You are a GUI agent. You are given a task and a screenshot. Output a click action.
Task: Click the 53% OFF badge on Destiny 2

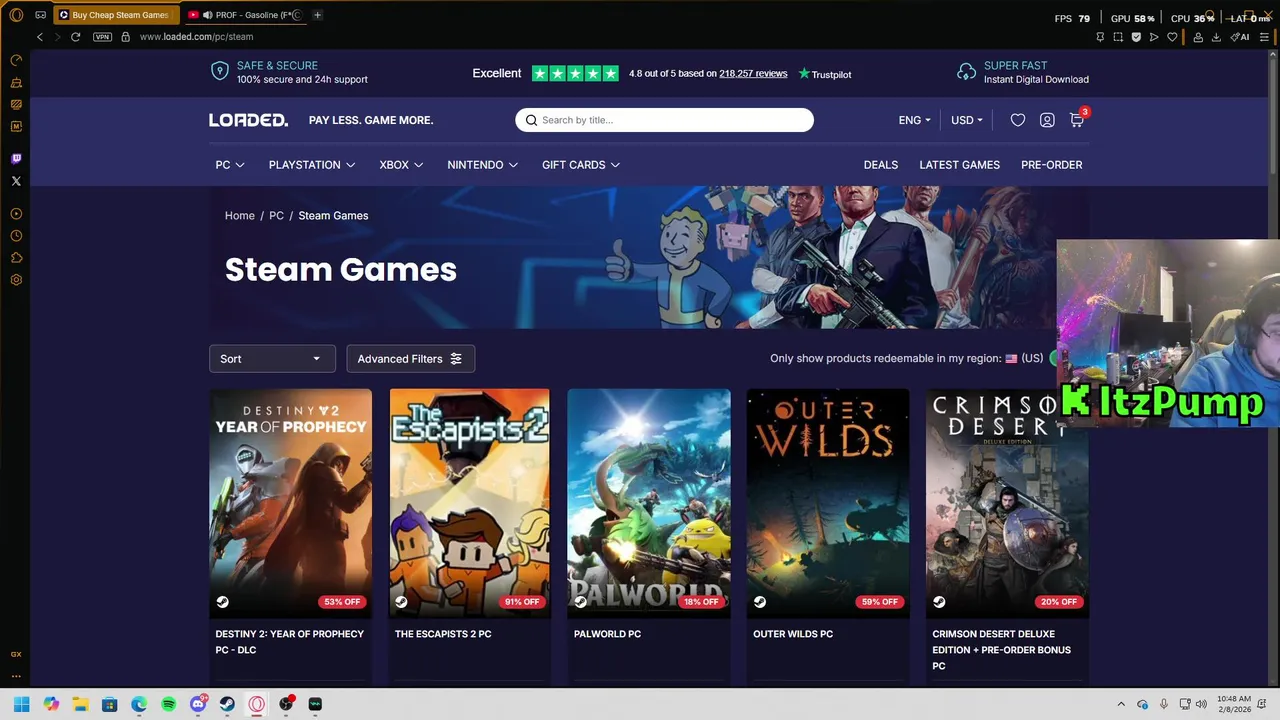pyautogui.click(x=342, y=602)
